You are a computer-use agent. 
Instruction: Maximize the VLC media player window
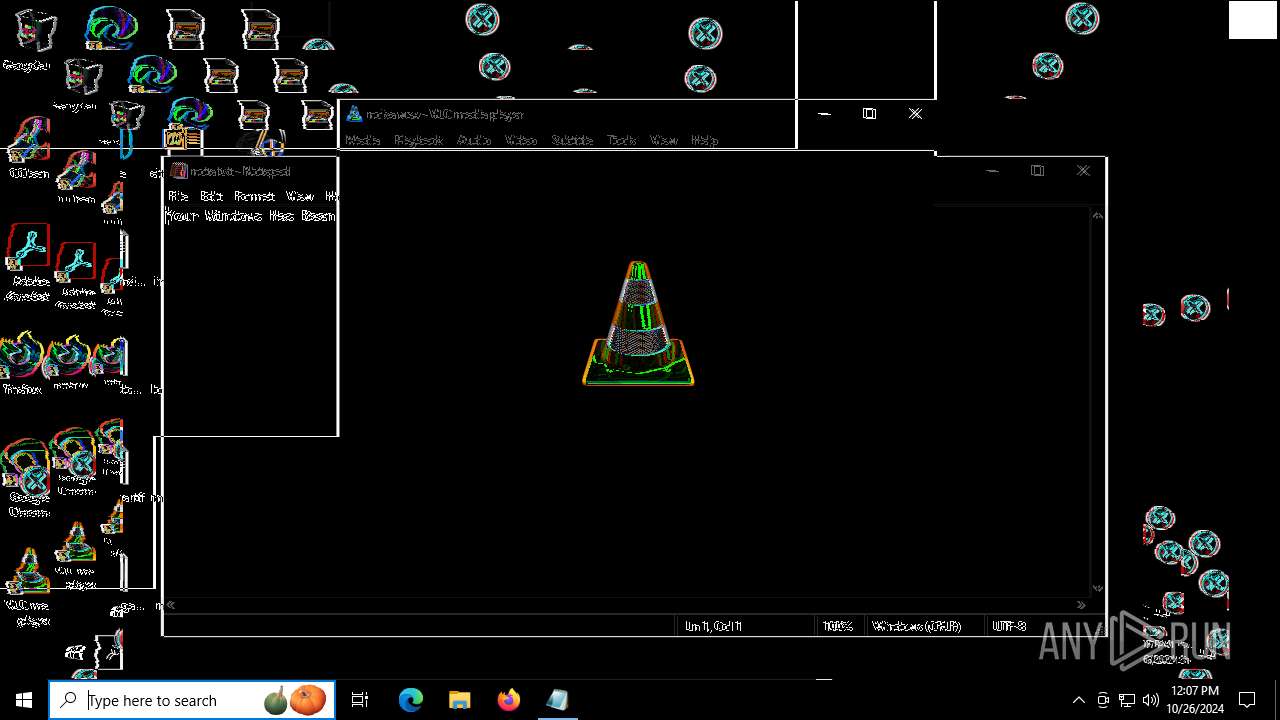869,114
